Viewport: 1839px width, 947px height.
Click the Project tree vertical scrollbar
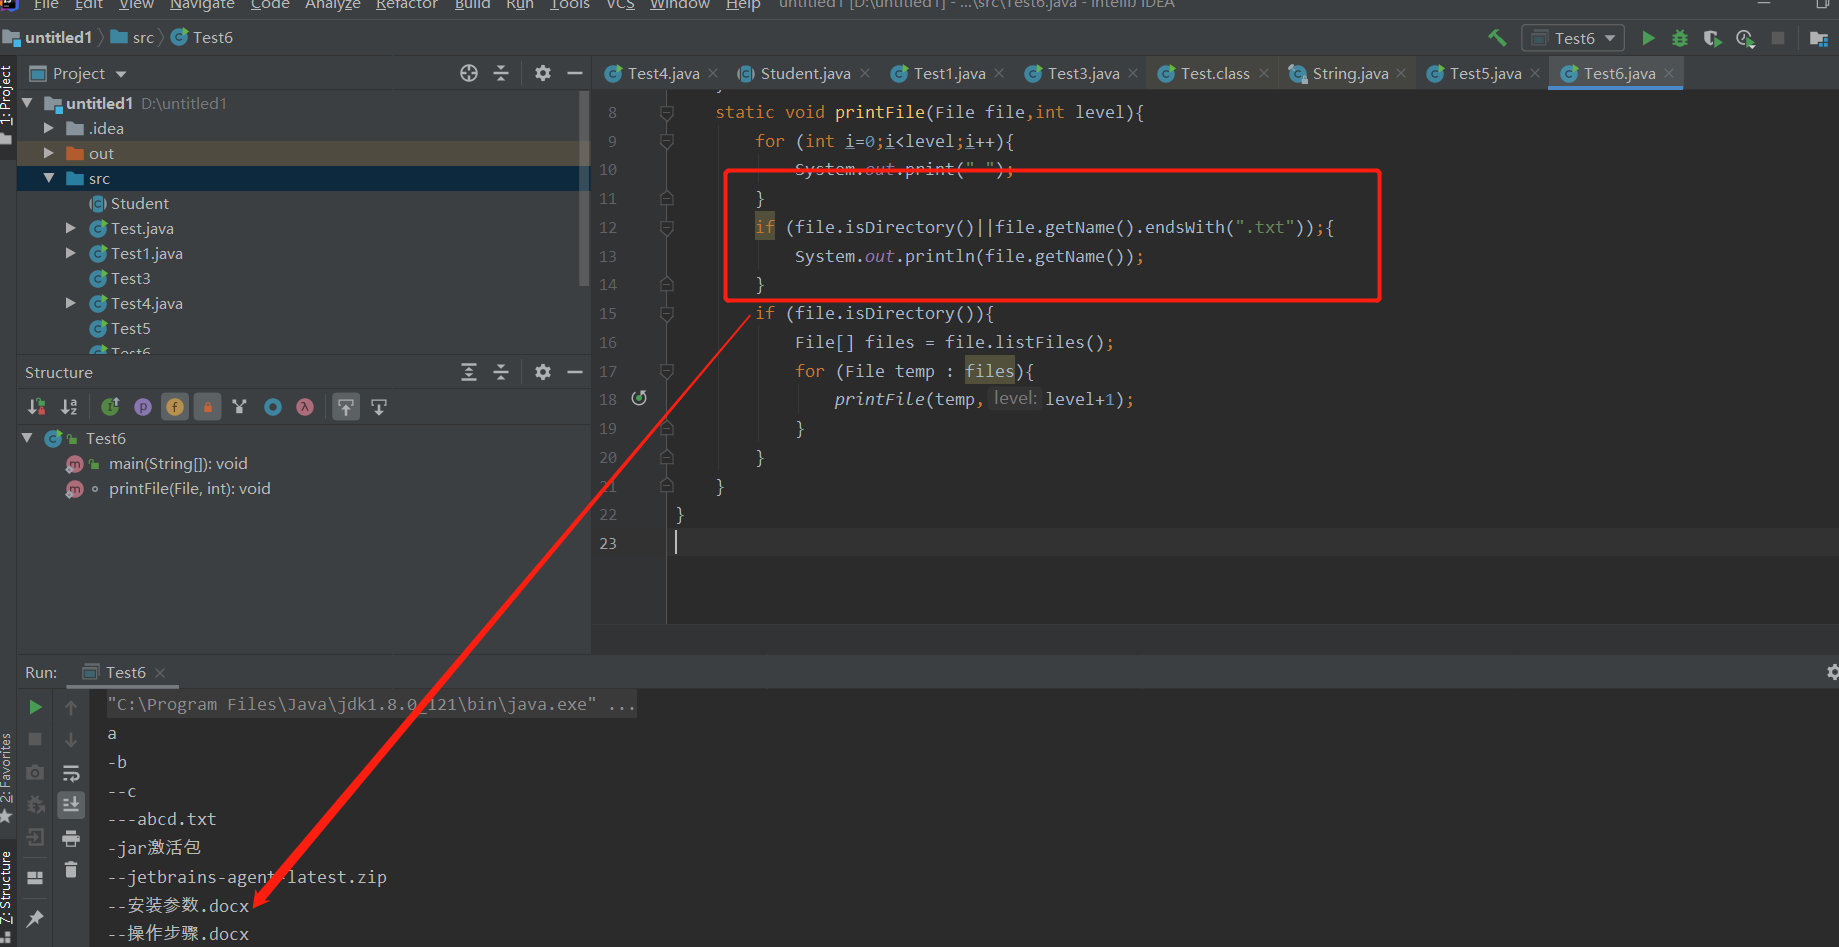[584, 188]
